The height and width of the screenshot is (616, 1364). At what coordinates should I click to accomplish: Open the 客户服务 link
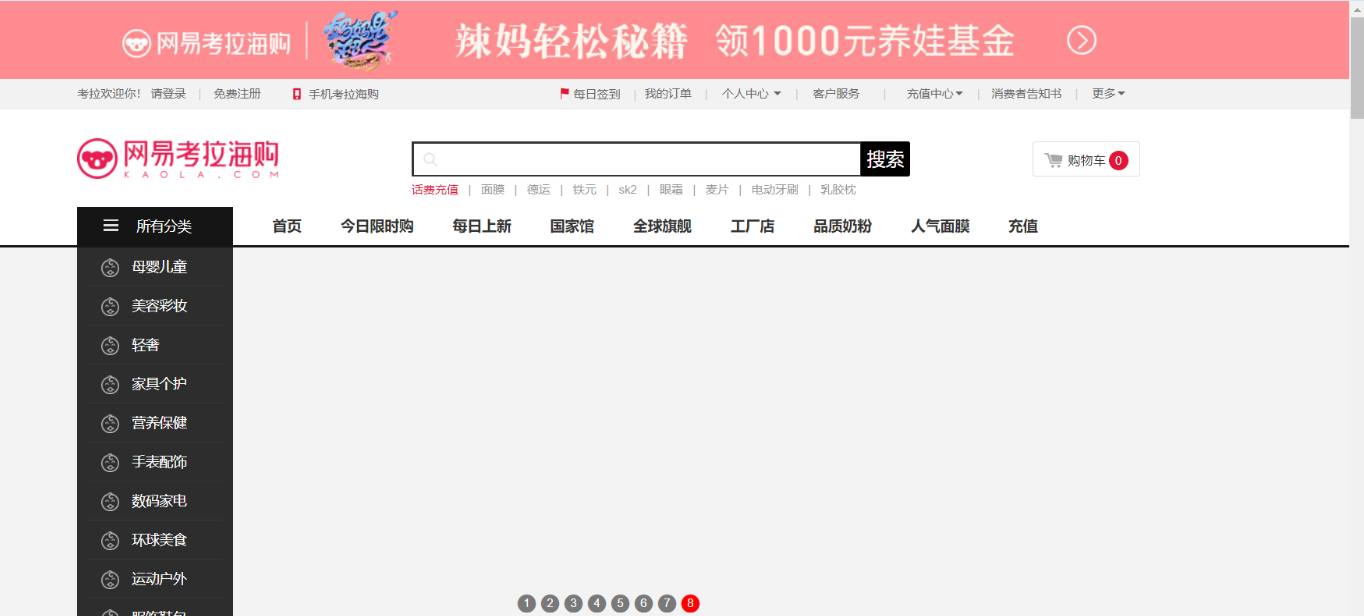836,94
